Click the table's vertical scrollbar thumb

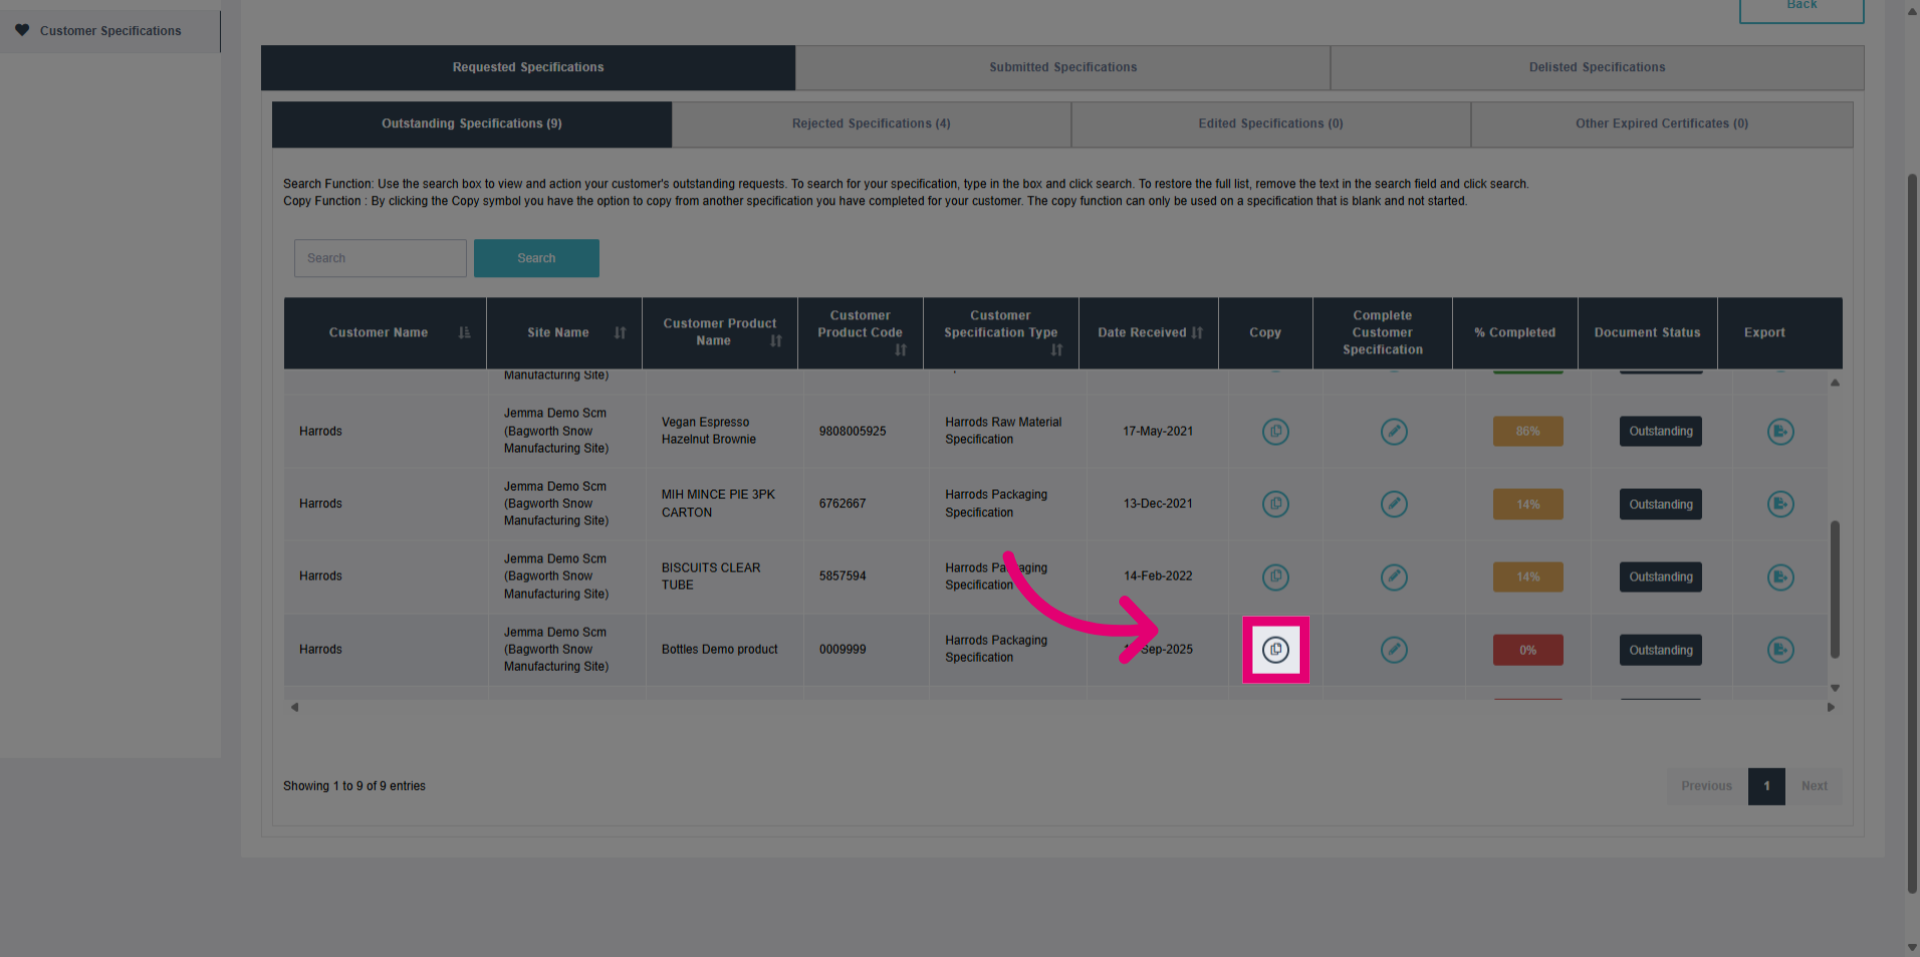click(x=1834, y=589)
